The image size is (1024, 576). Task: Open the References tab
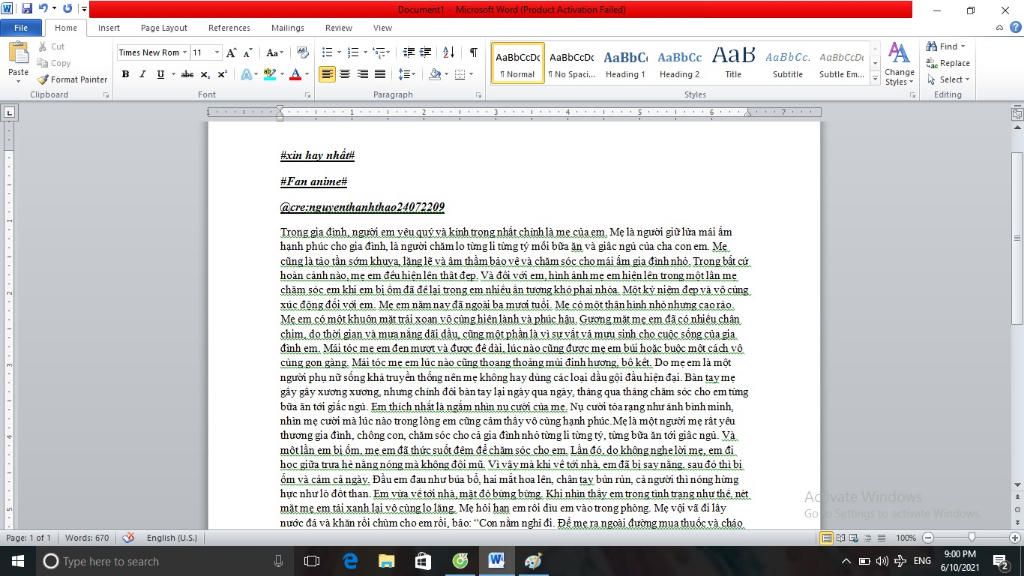coord(229,28)
